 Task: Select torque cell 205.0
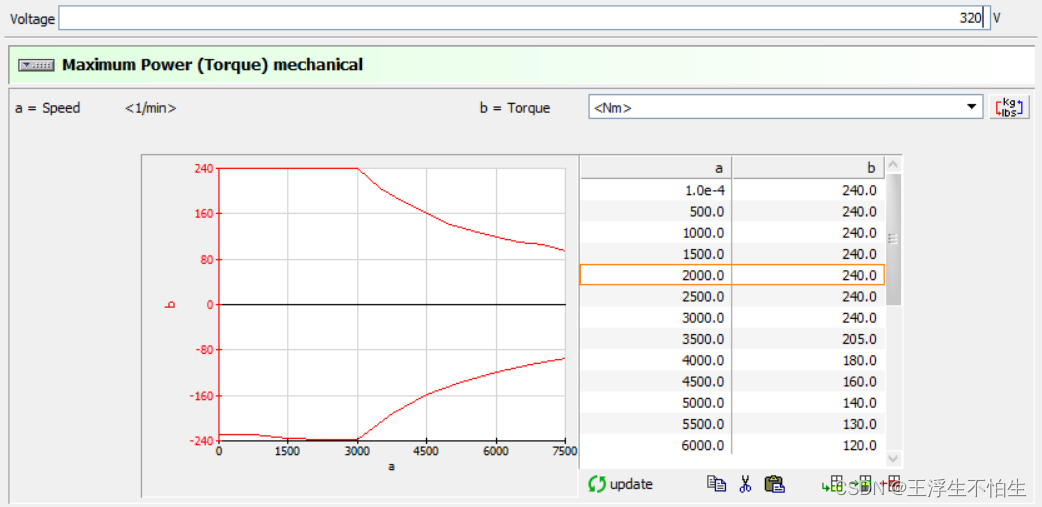point(809,339)
